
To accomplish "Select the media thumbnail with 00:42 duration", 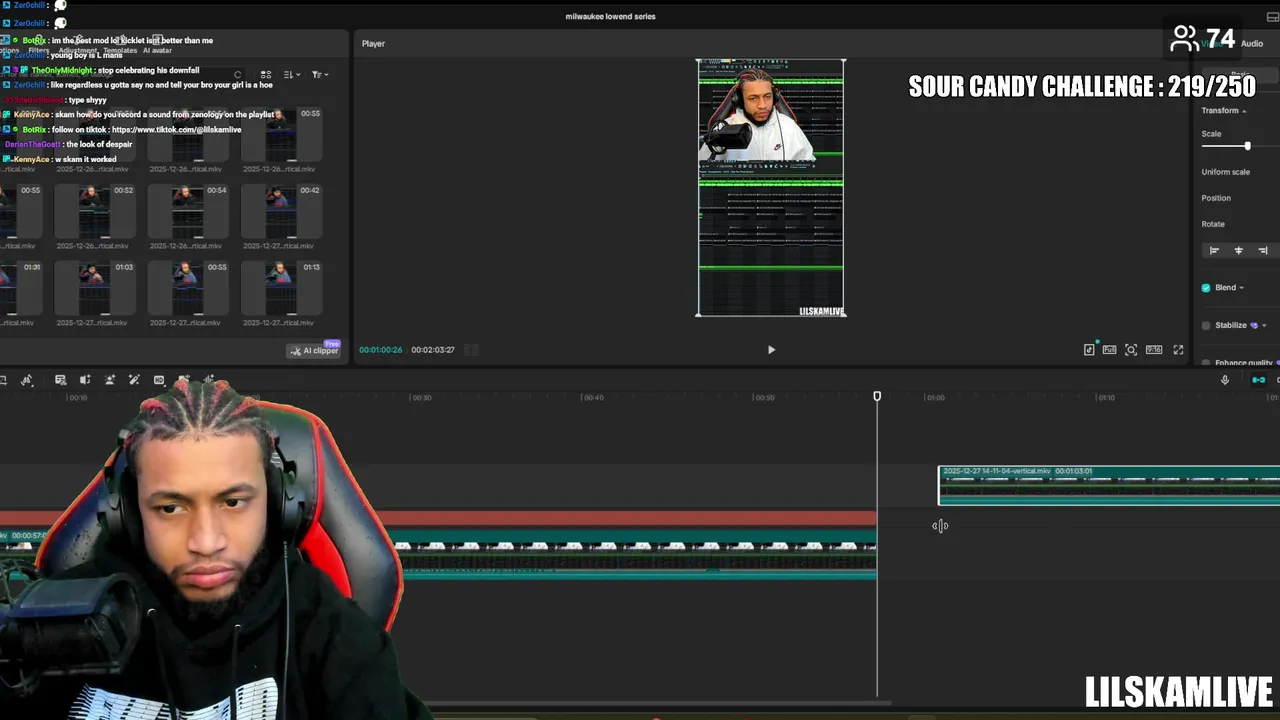I will click(281, 210).
